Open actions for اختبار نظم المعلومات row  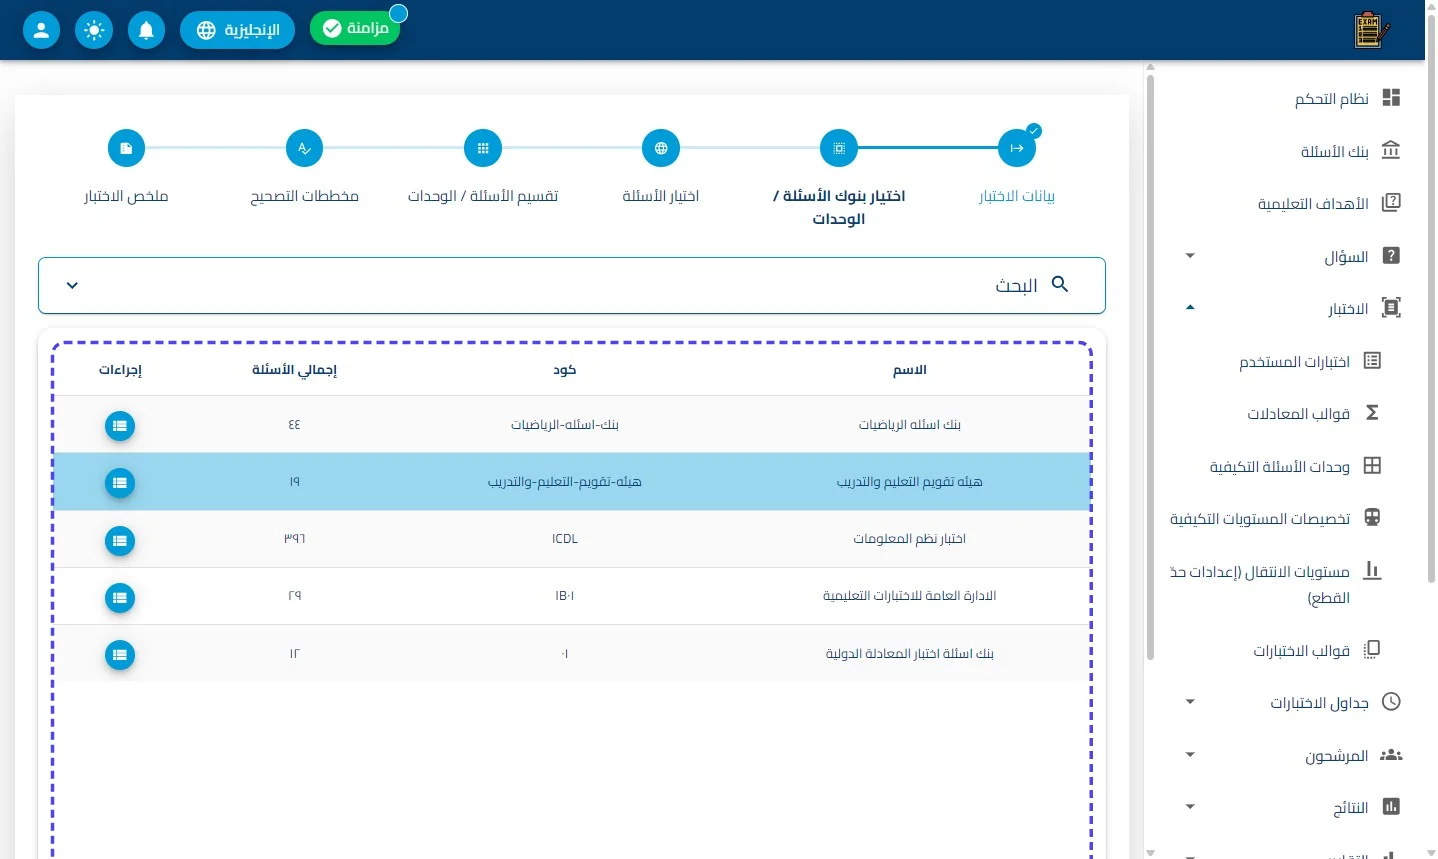tap(120, 541)
